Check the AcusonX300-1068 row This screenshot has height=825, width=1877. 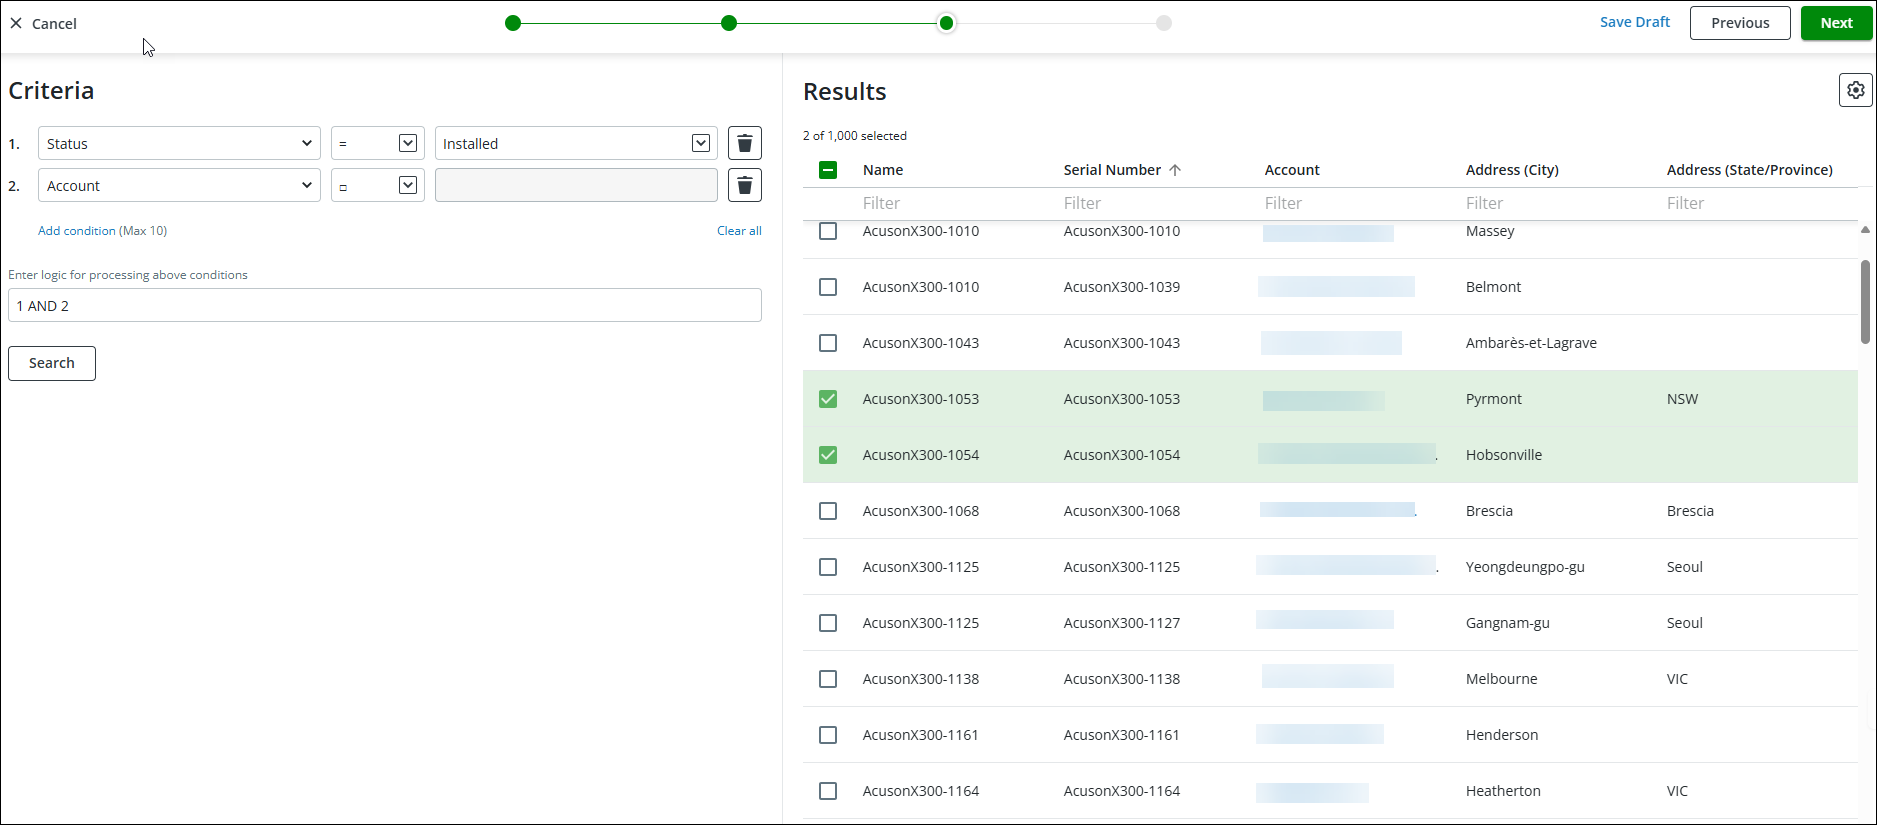coord(828,511)
